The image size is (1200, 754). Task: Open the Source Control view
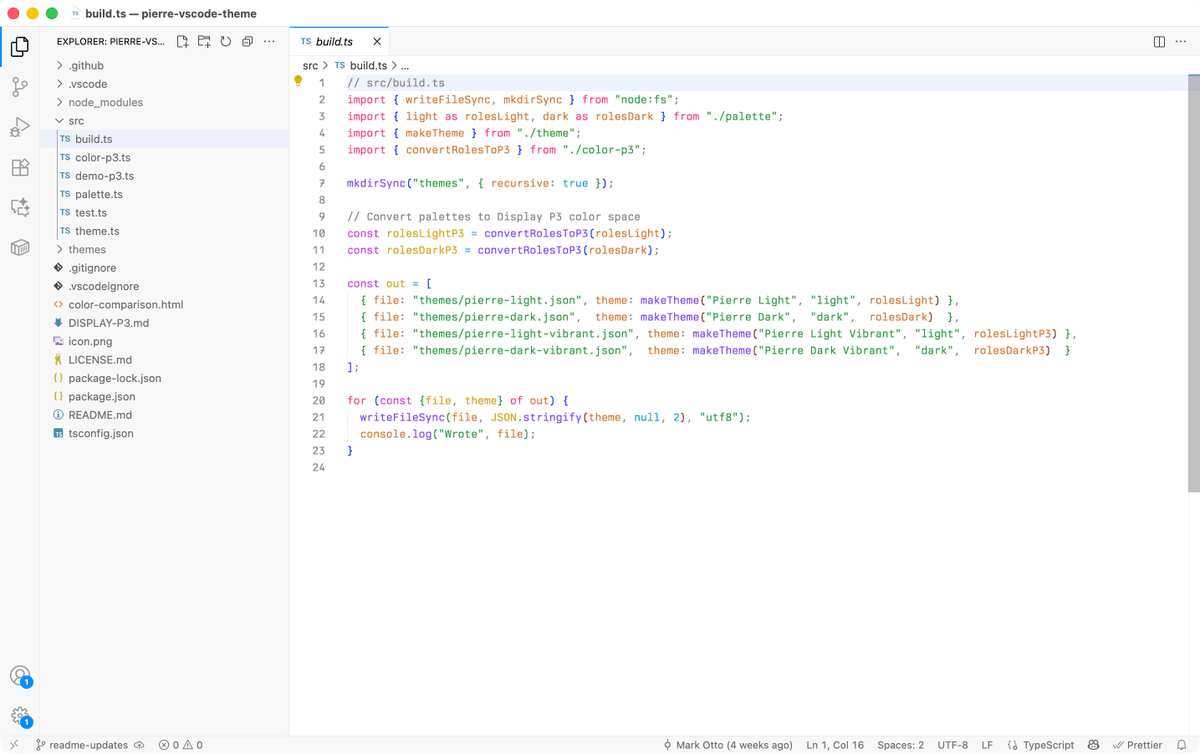tap(20, 87)
